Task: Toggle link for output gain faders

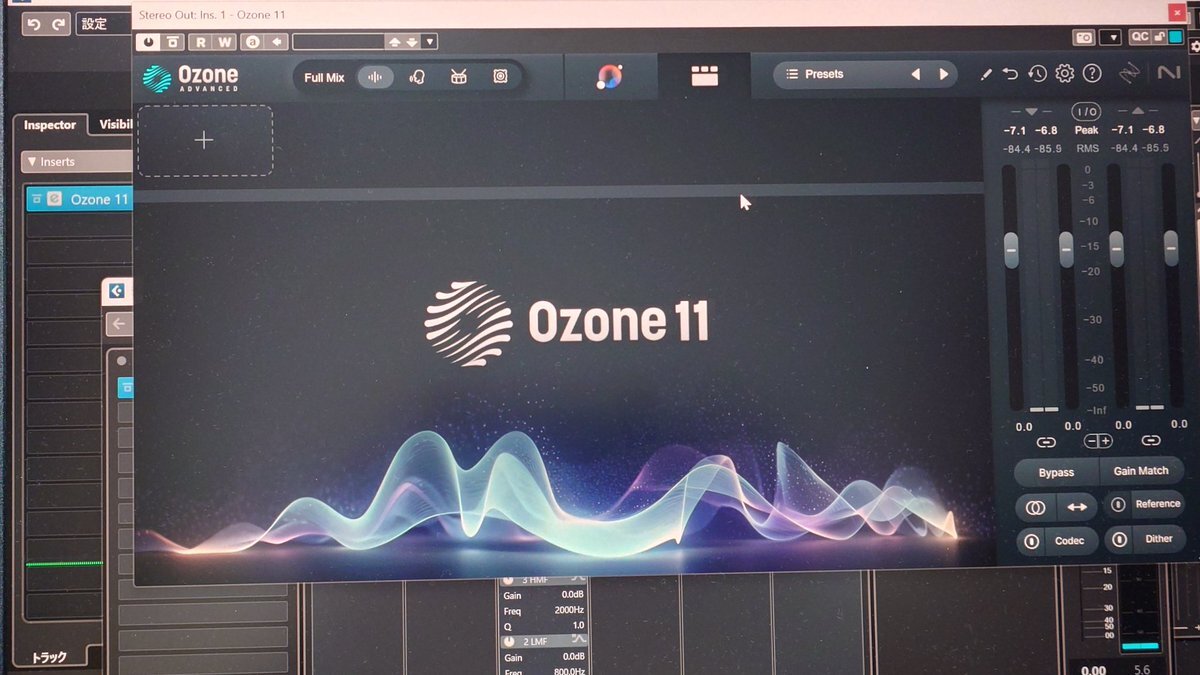Action: [x=1151, y=440]
